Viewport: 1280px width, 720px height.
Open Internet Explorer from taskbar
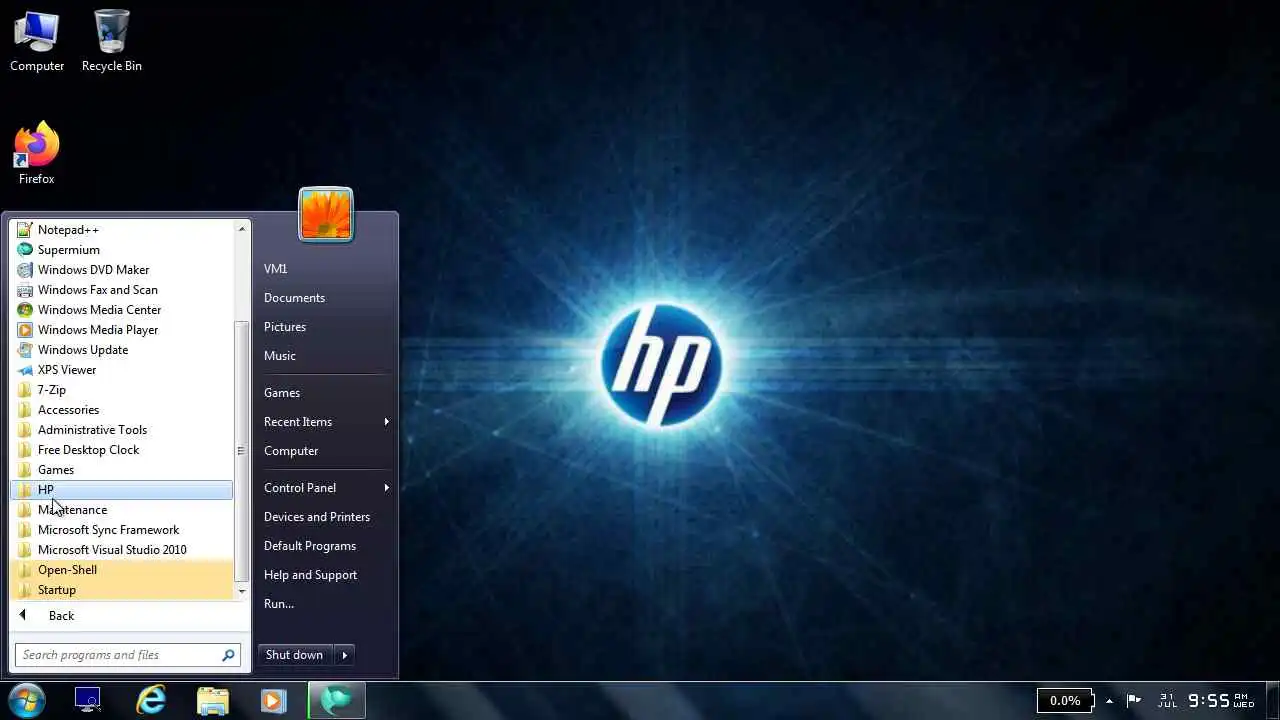[x=151, y=700]
